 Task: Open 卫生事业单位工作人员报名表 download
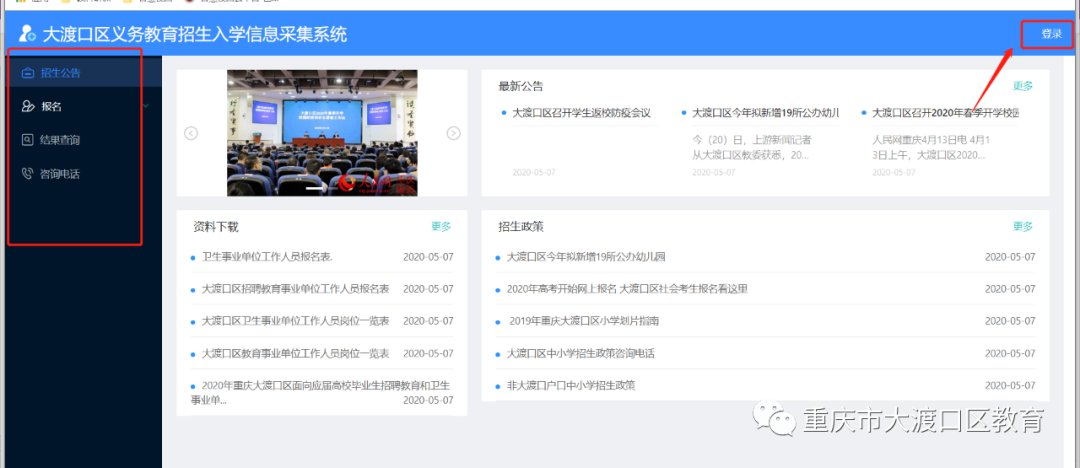267,257
